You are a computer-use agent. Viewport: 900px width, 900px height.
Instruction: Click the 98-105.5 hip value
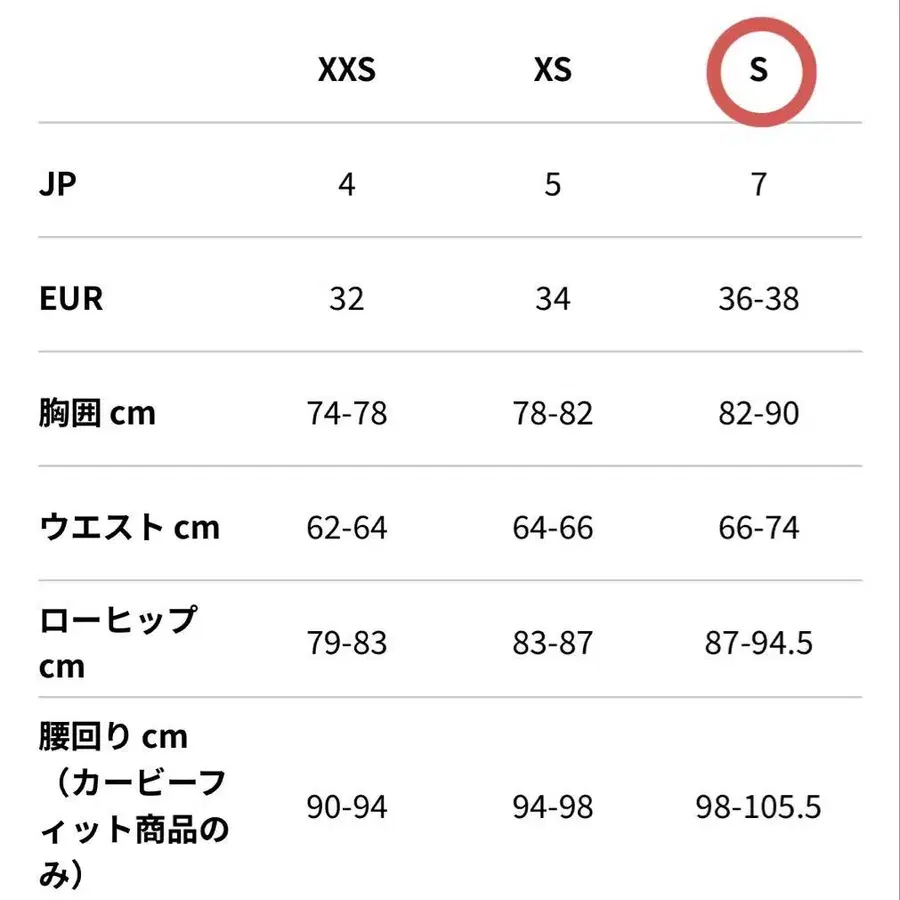[759, 806]
